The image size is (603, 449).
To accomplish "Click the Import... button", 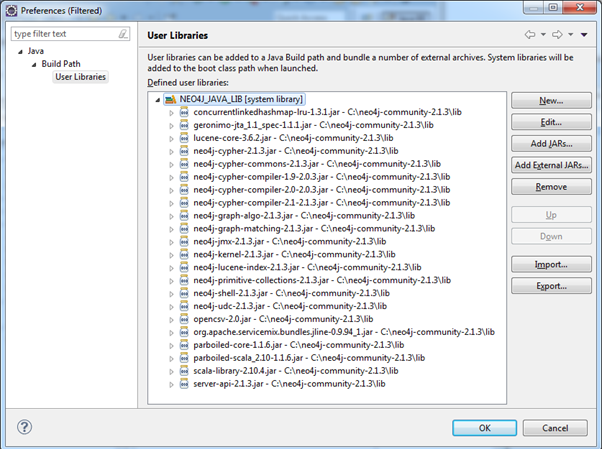I will point(551,264).
